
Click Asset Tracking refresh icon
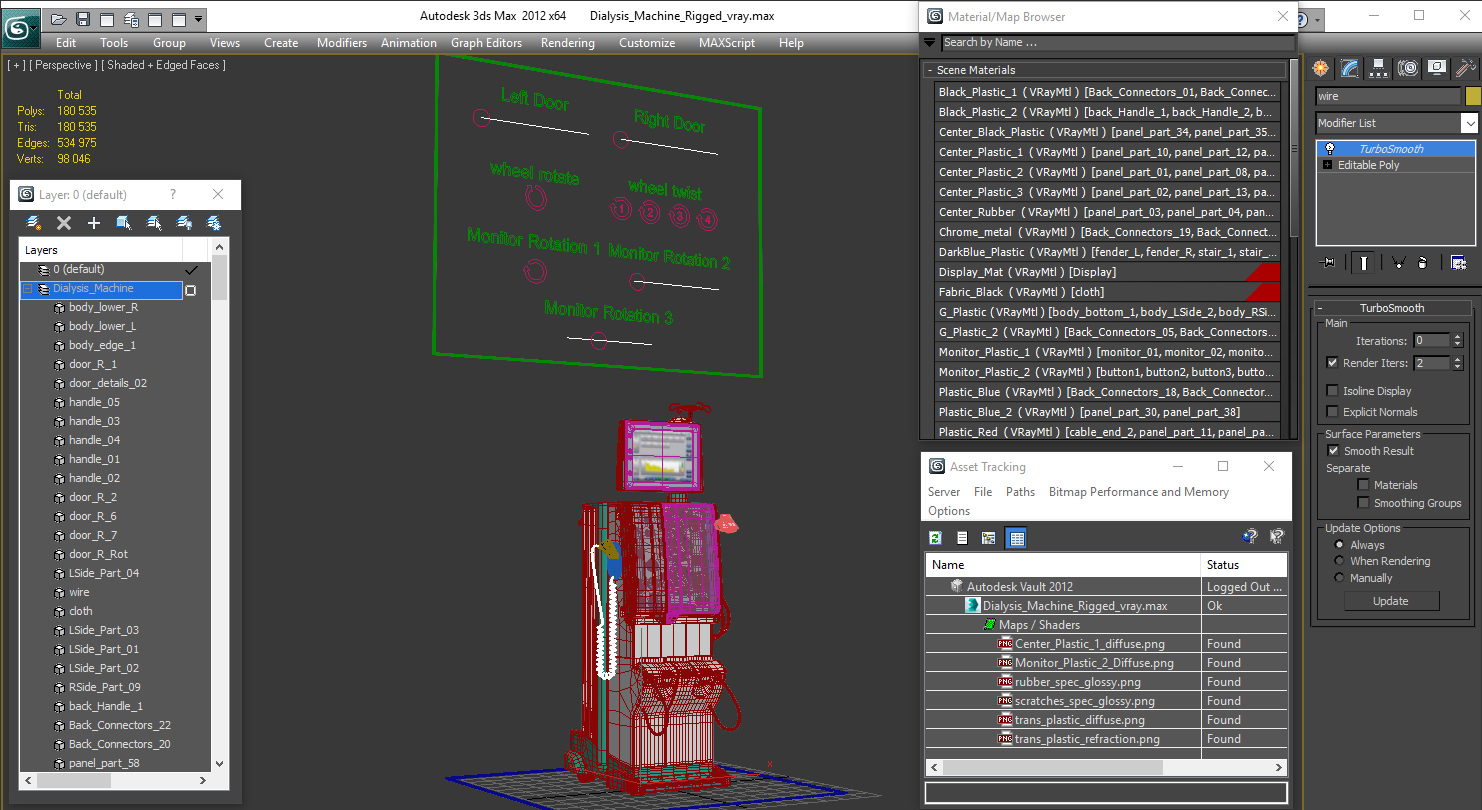pyautogui.click(x=935, y=538)
